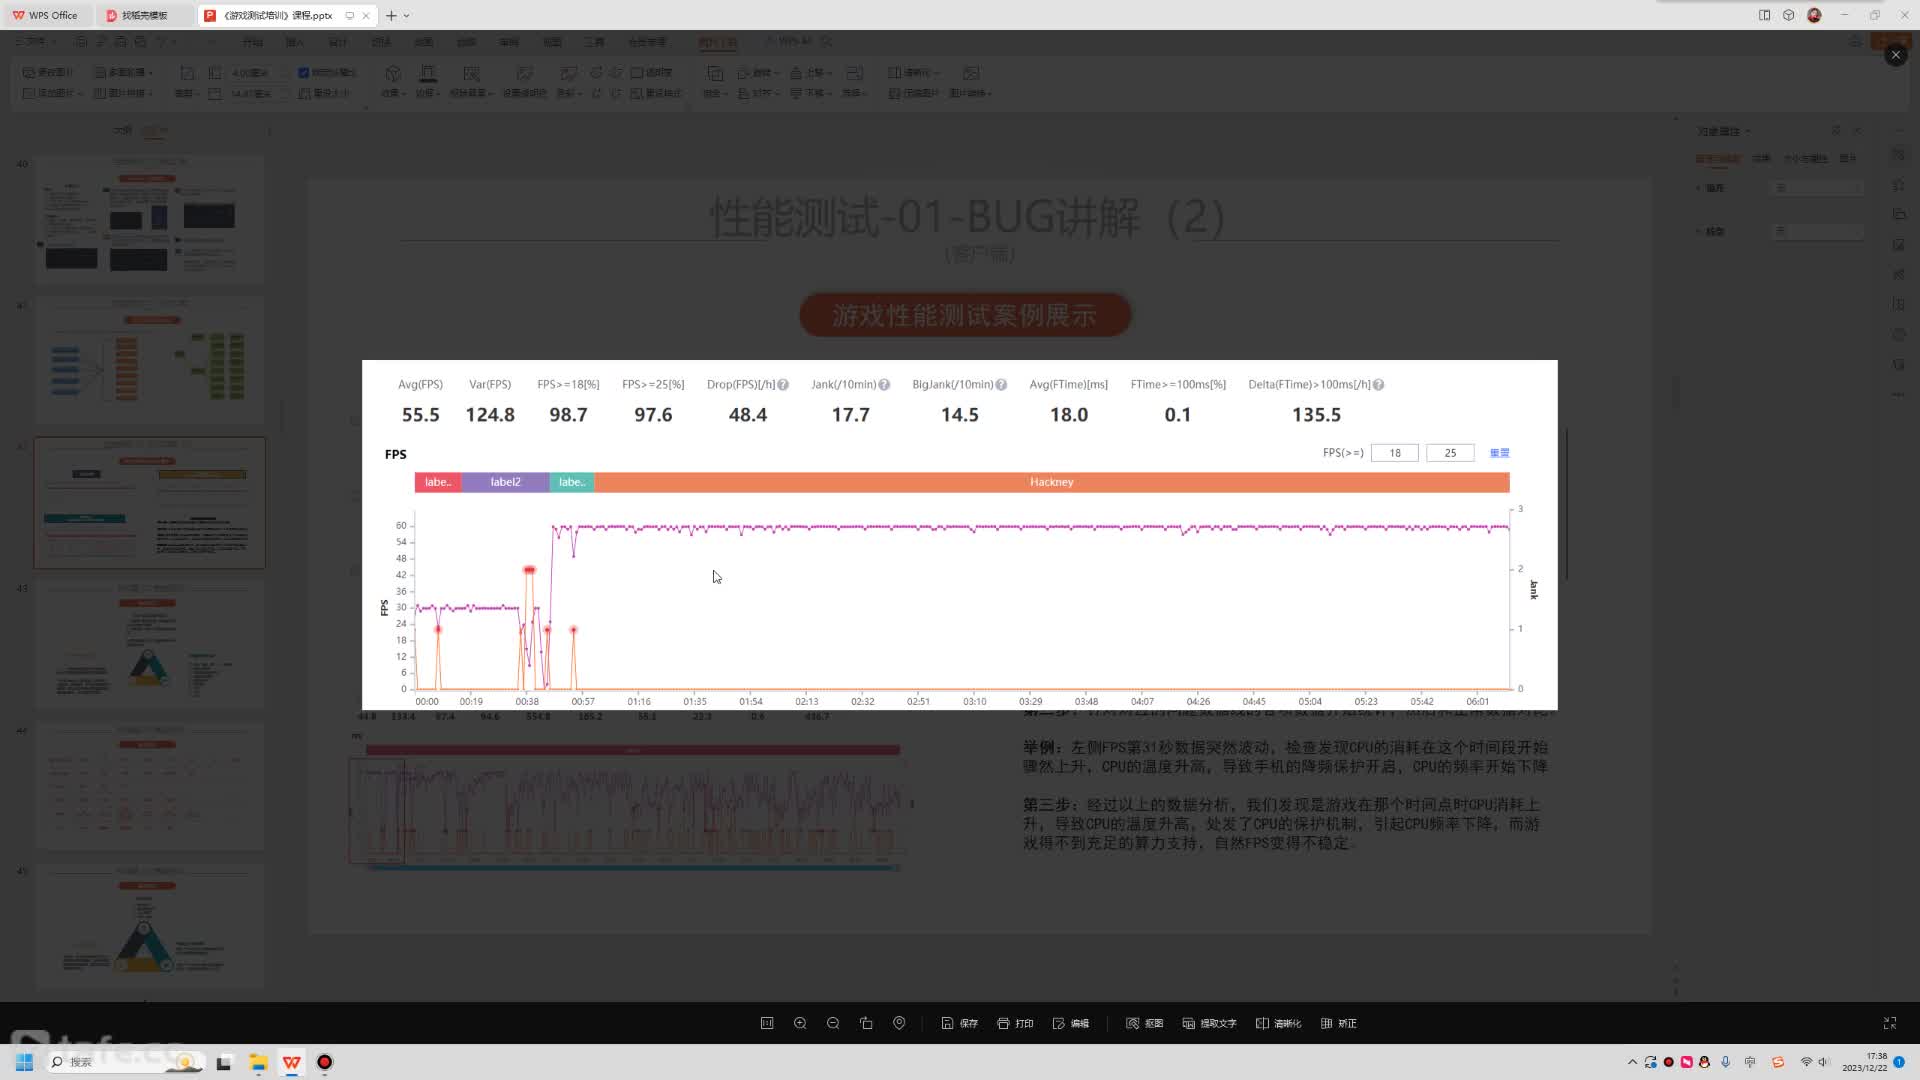Show image at actual 1:1 size
The image size is (1920, 1080).
[x=767, y=1023]
